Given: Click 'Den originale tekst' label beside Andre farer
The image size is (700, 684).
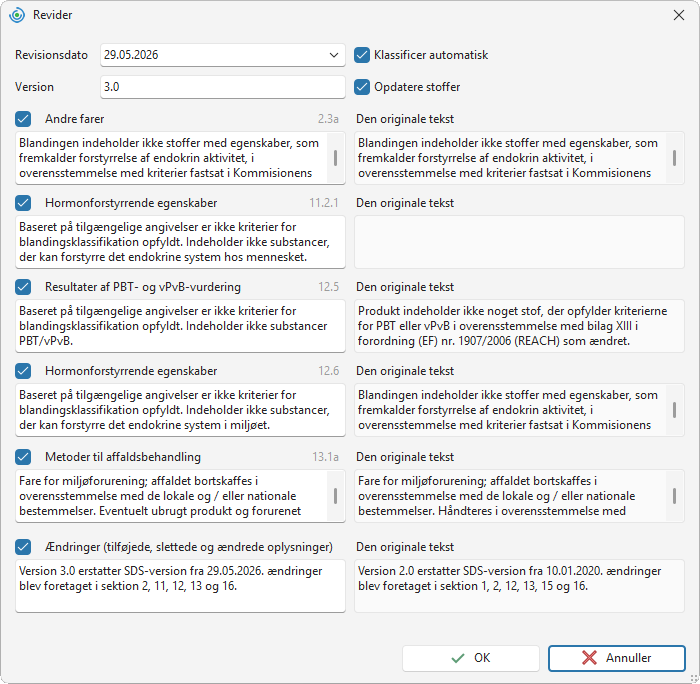Looking at the screenshot, I should 405,119.
